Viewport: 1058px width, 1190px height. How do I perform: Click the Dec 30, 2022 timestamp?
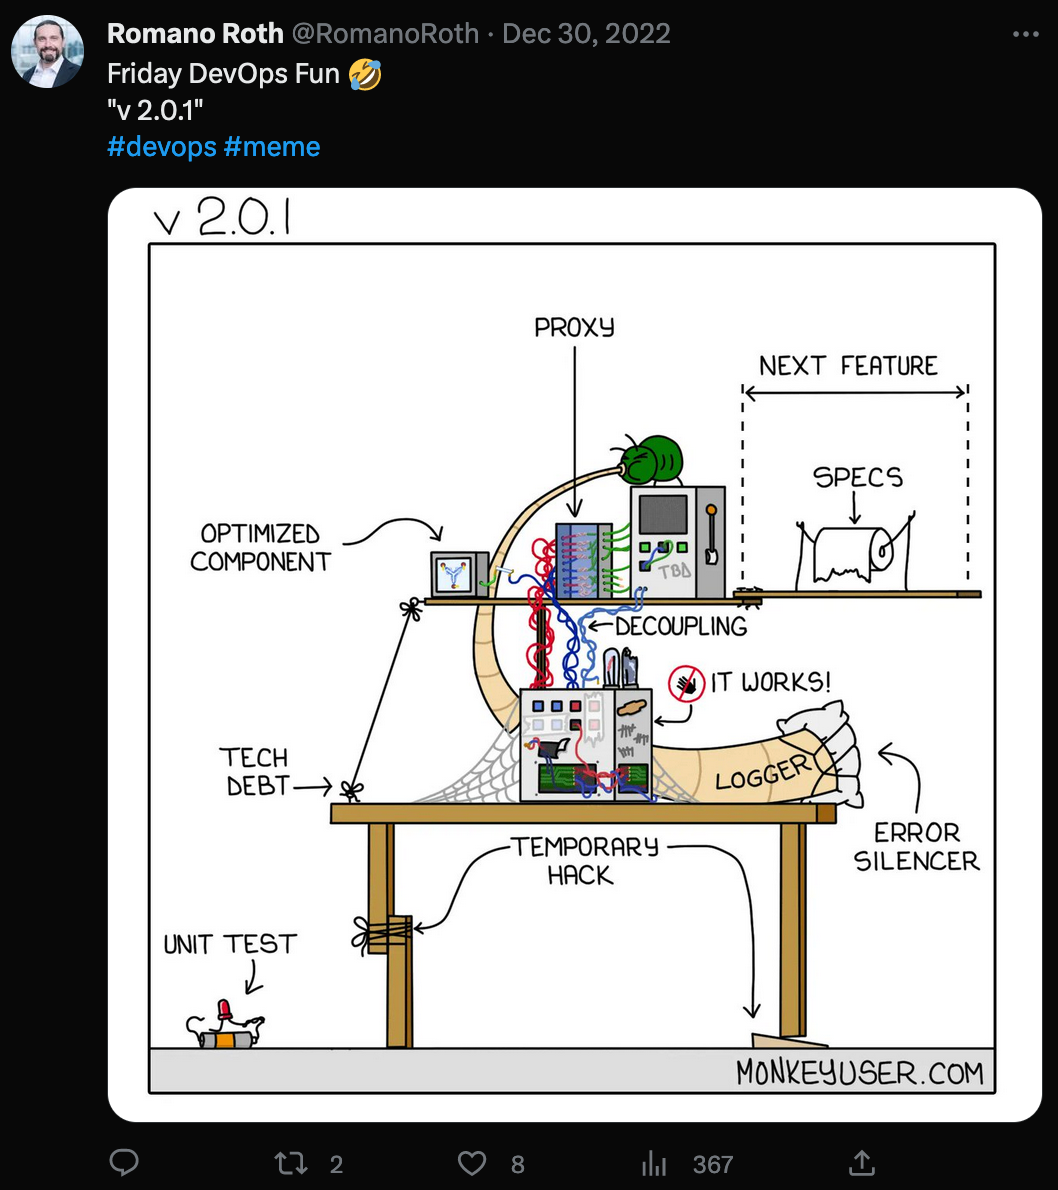(586, 34)
